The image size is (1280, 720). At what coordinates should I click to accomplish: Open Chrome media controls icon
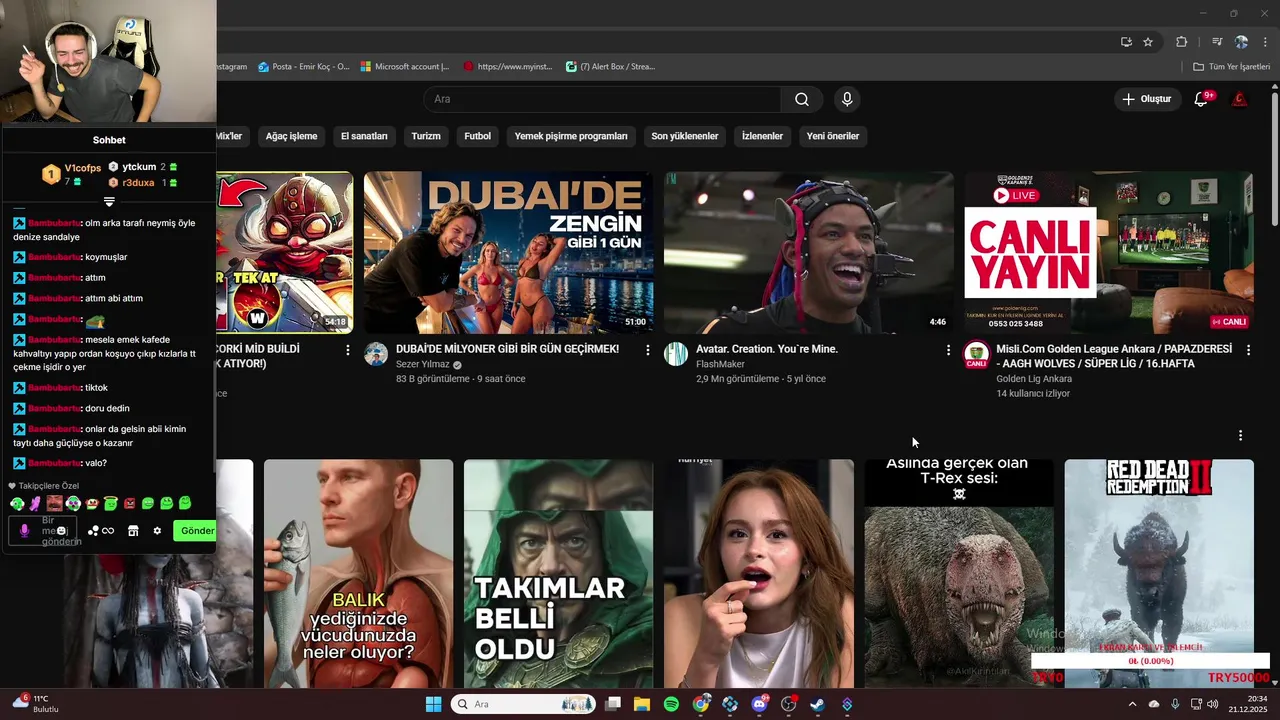point(1217,42)
